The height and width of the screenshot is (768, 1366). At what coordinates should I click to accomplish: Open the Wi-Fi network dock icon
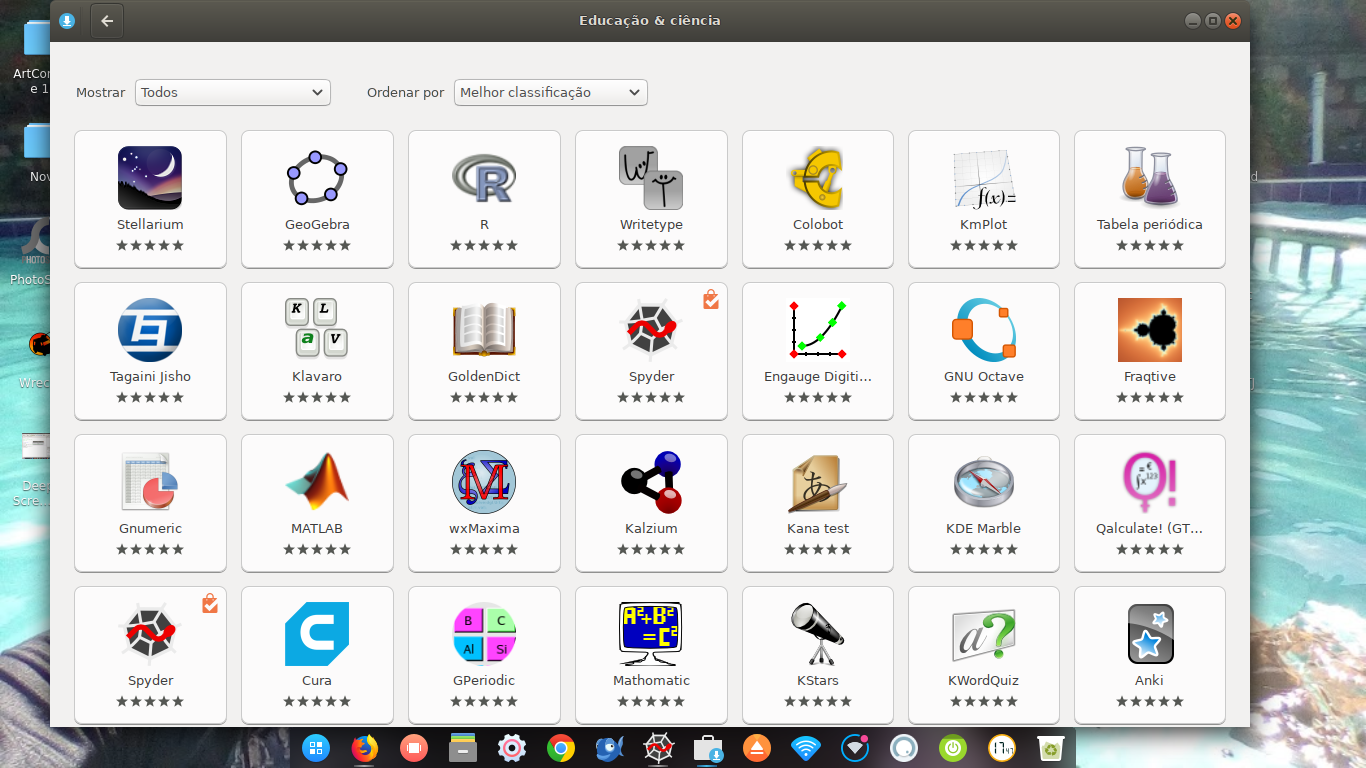click(x=805, y=748)
